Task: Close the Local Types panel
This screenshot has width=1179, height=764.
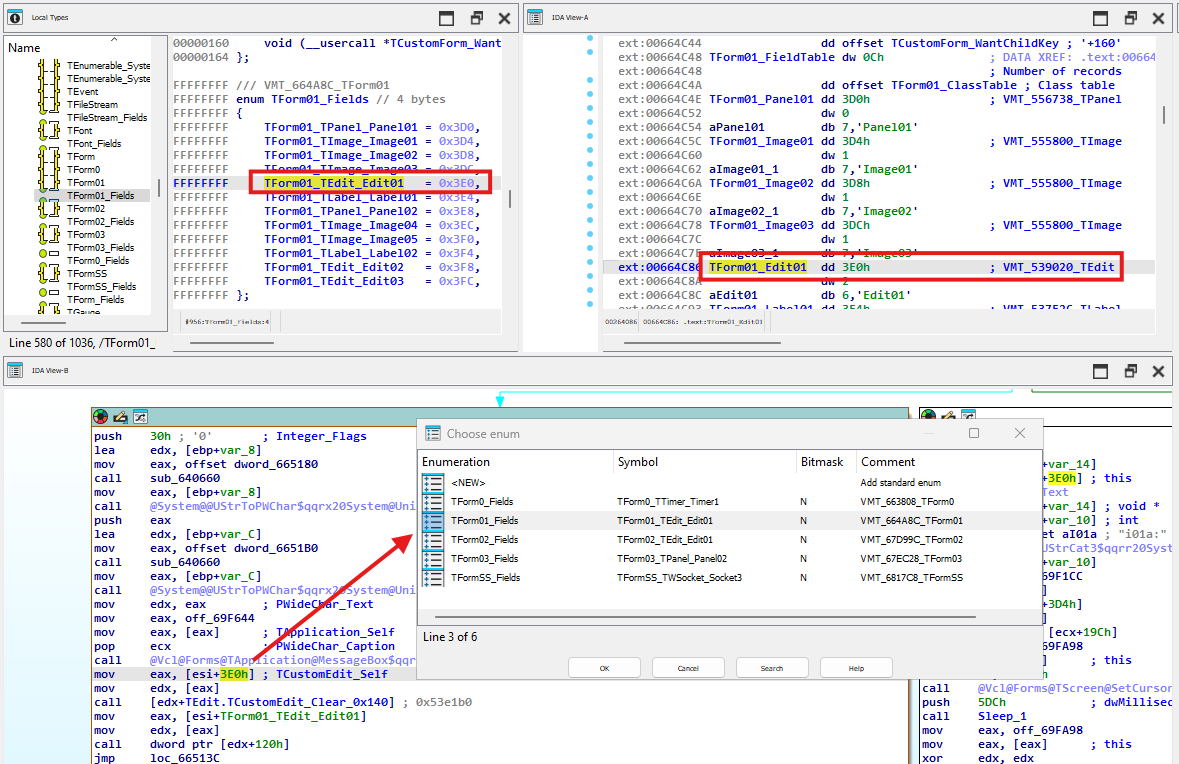Action: point(505,18)
